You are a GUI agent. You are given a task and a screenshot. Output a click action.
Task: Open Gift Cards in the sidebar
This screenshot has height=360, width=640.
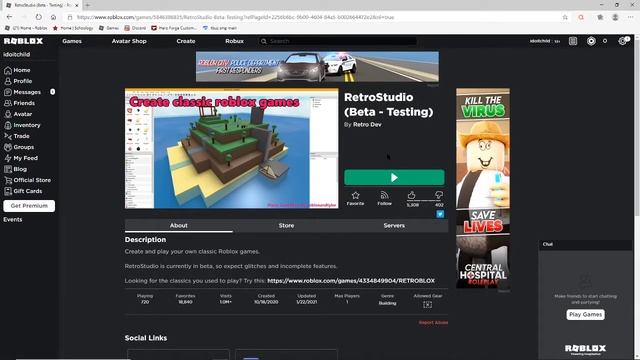tap(23, 191)
